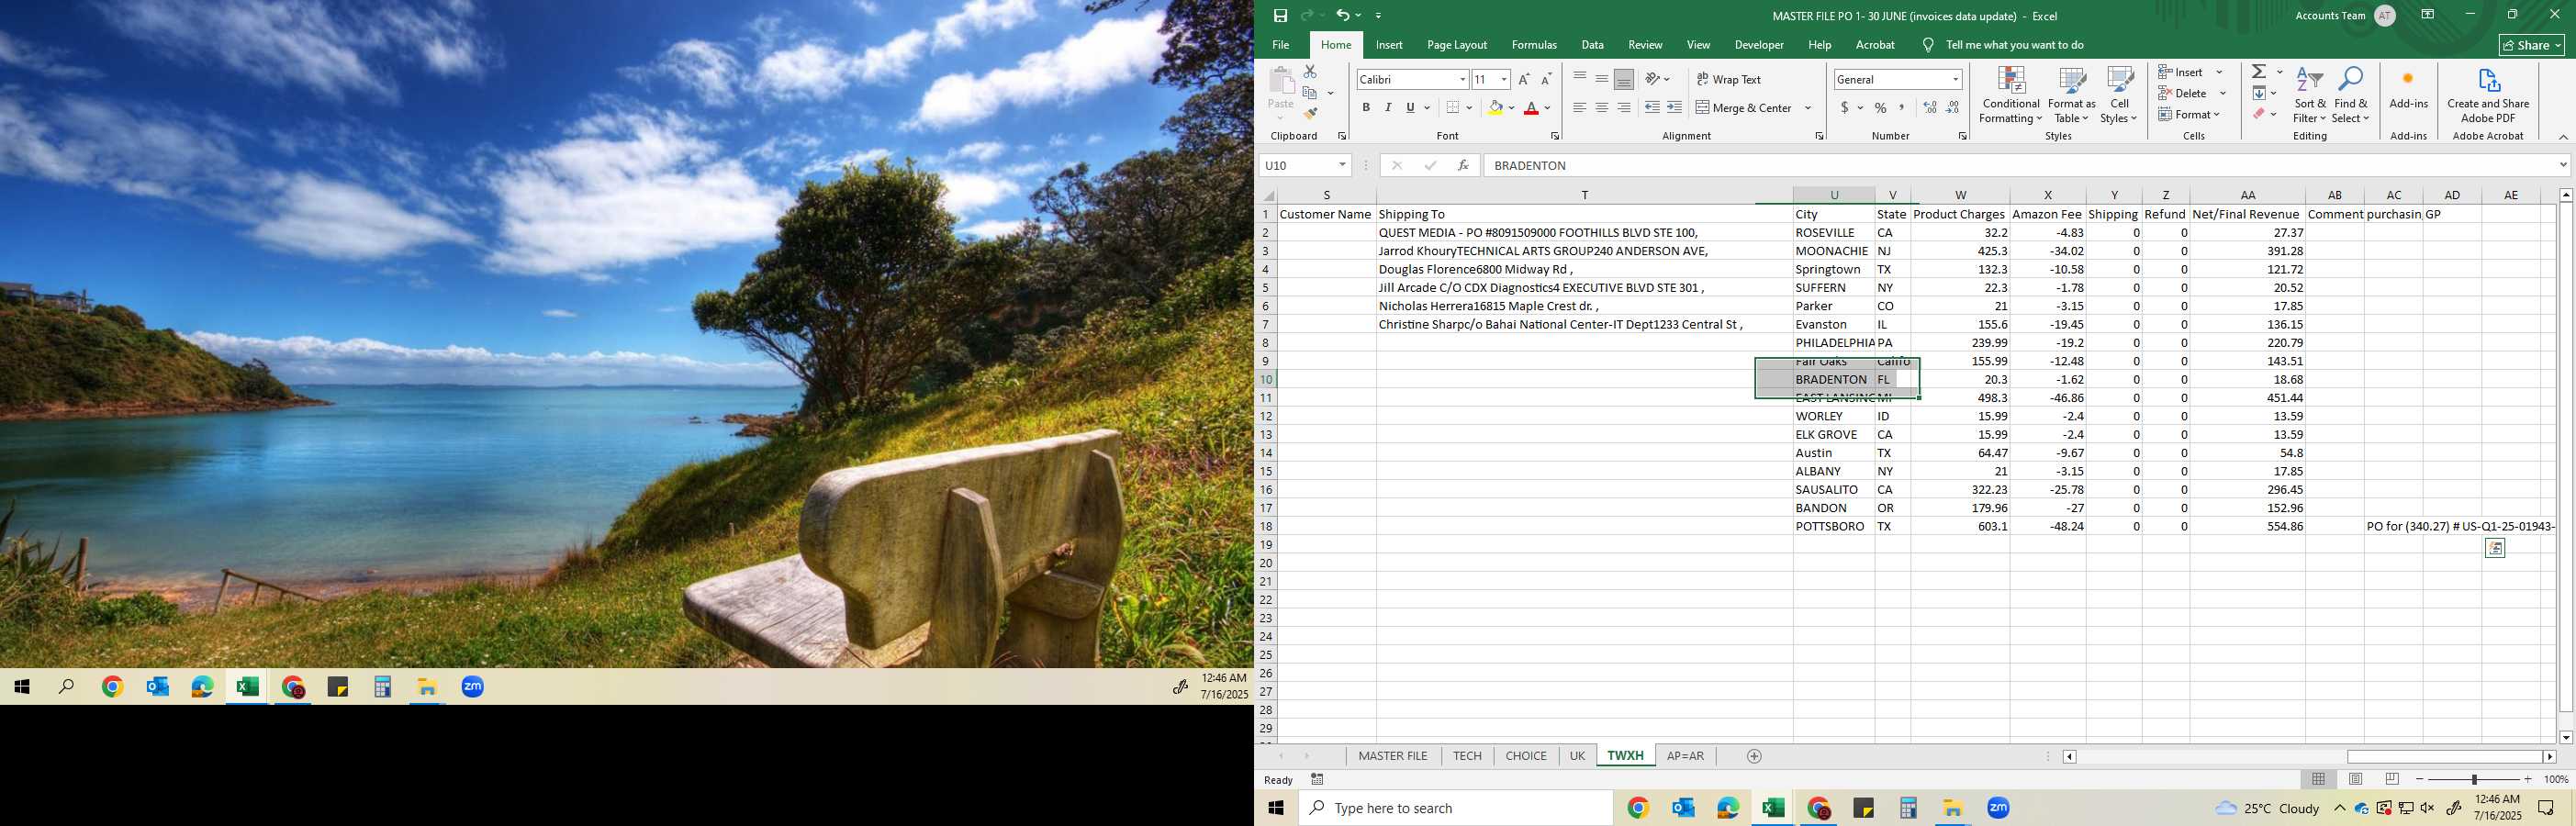Click the Decrease Indent icon
This screenshot has width=2576, height=826.
[x=1652, y=107]
